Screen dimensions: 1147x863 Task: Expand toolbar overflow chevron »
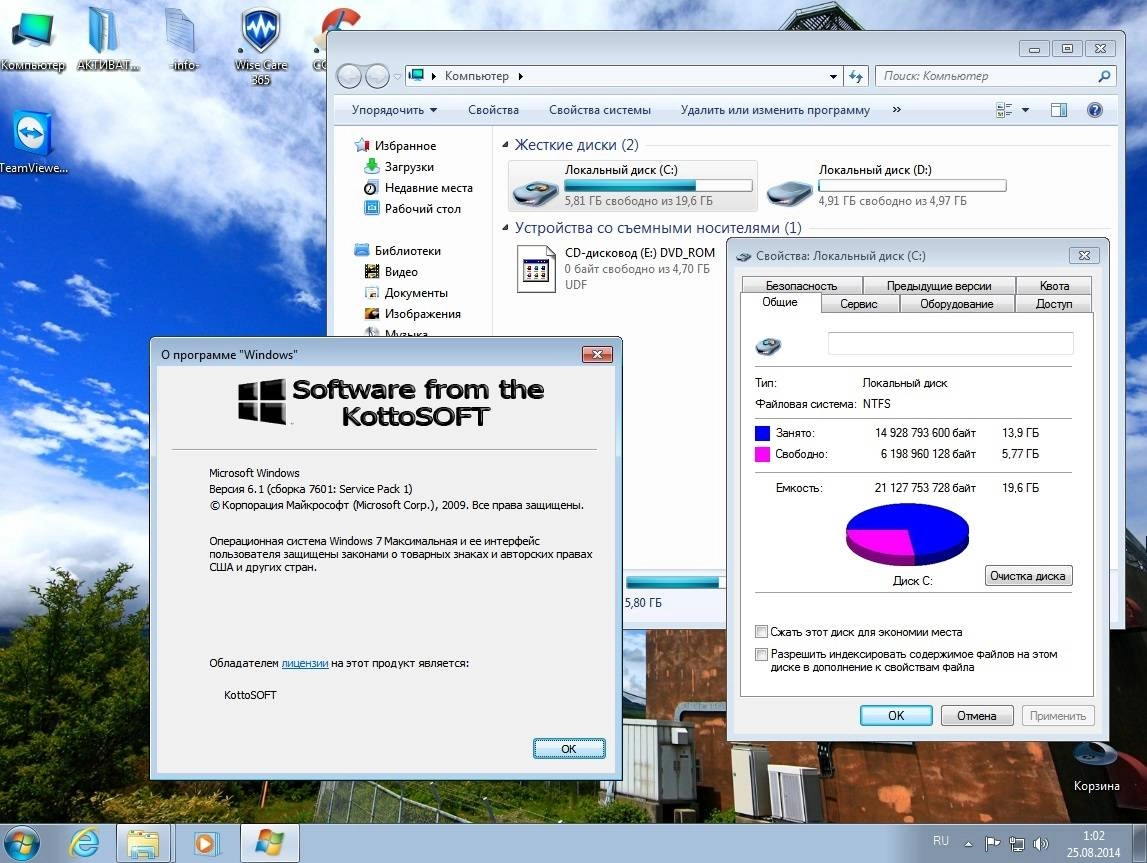tap(896, 110)
